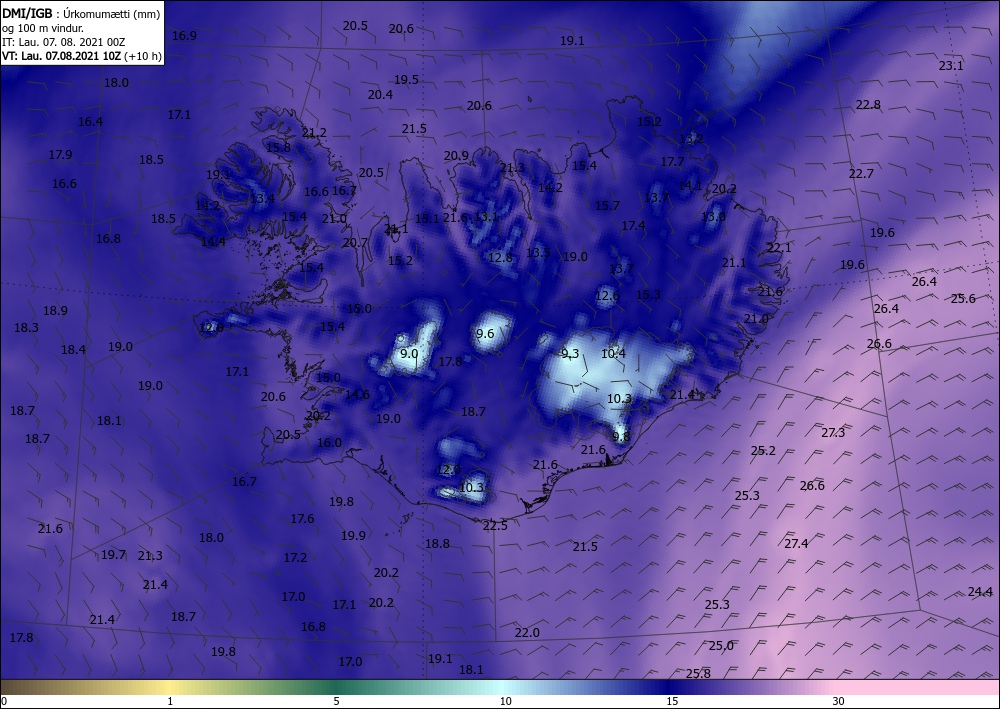Click the map value 19.9
This screenshot has height=709, width=1000.
tap(353, 536)
